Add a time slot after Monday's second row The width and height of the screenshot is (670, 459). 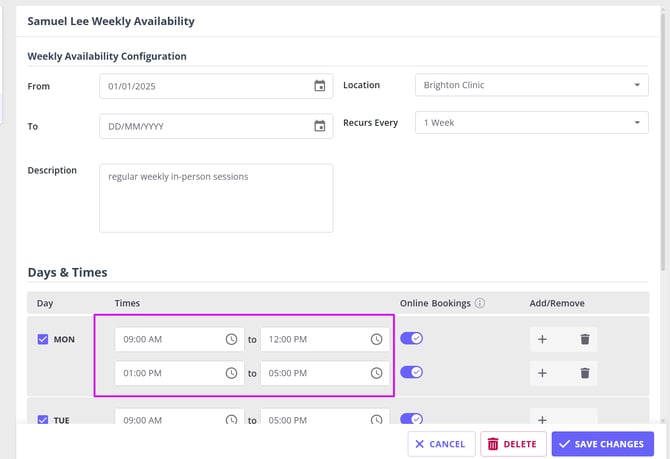point(542,373)
